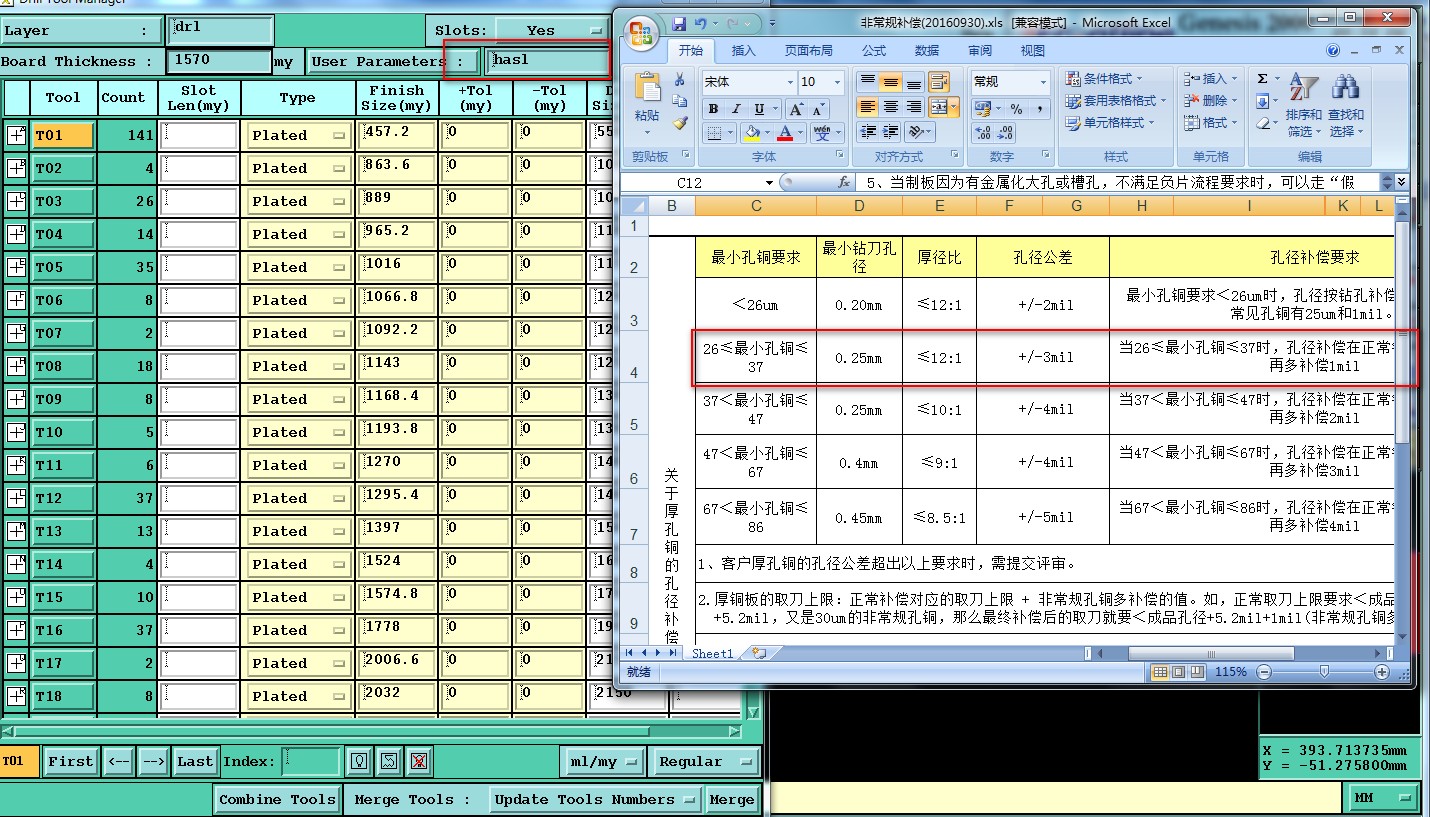1430x817 pixels.
Task: Click the red font color A swatch
Action: (x=785, y=133)
